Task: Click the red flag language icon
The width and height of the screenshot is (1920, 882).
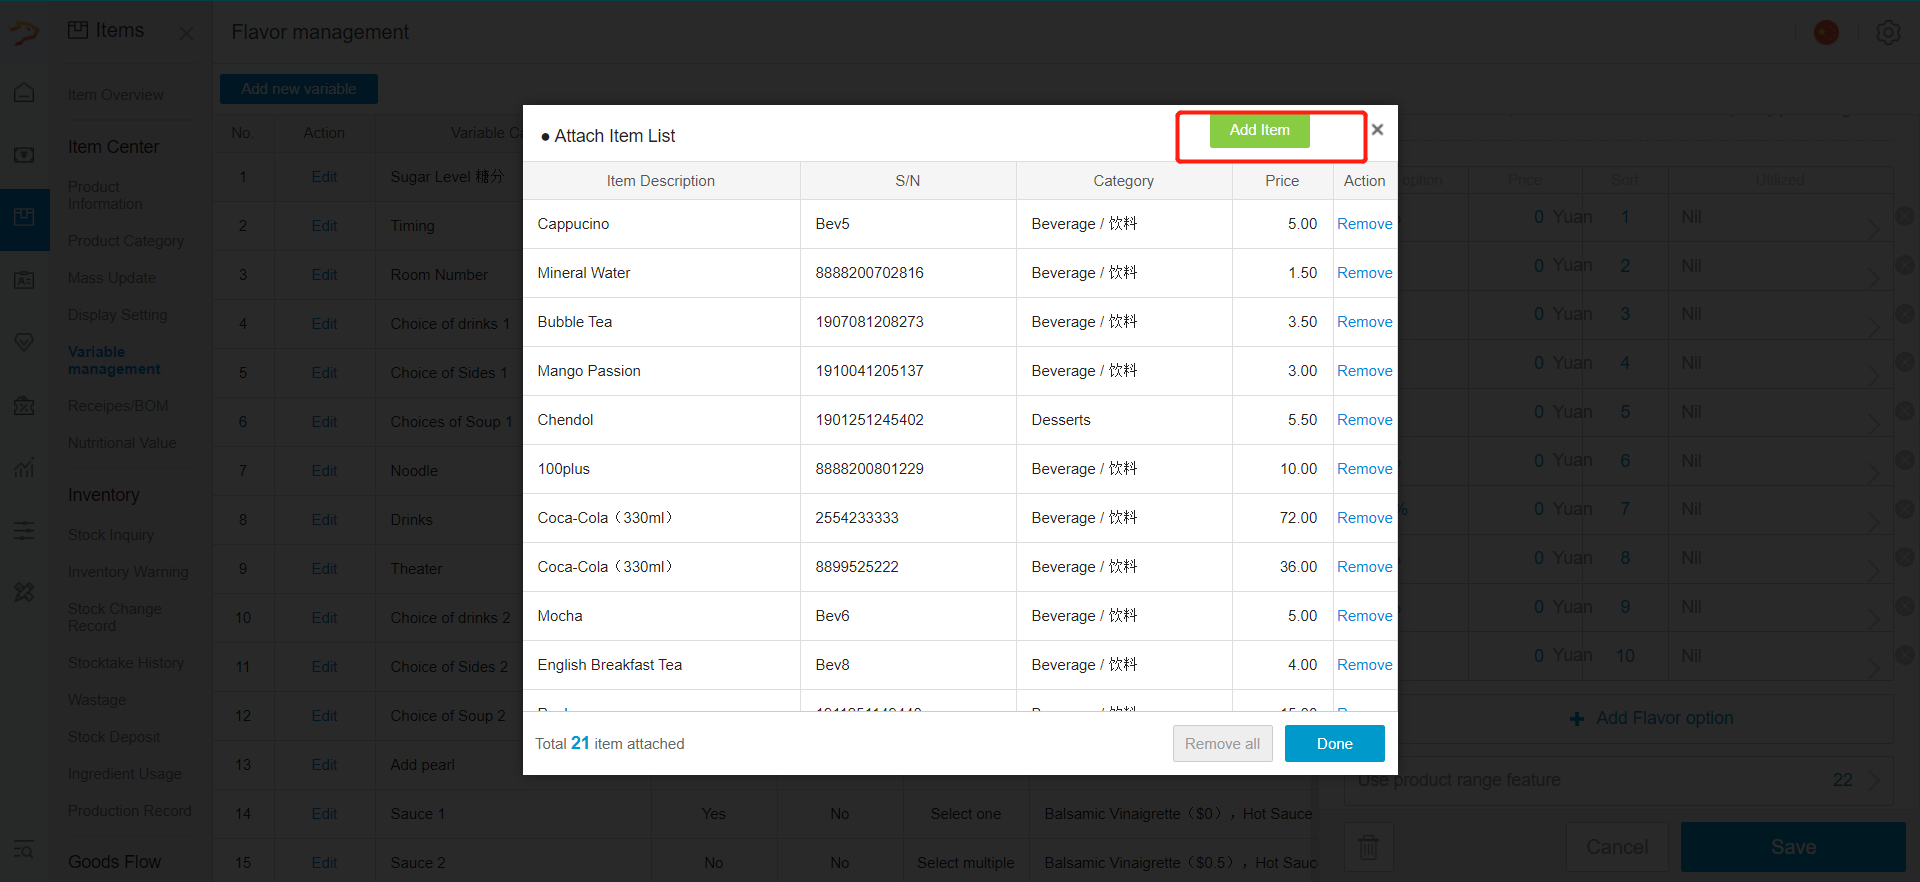Action: coord(1826,32)
